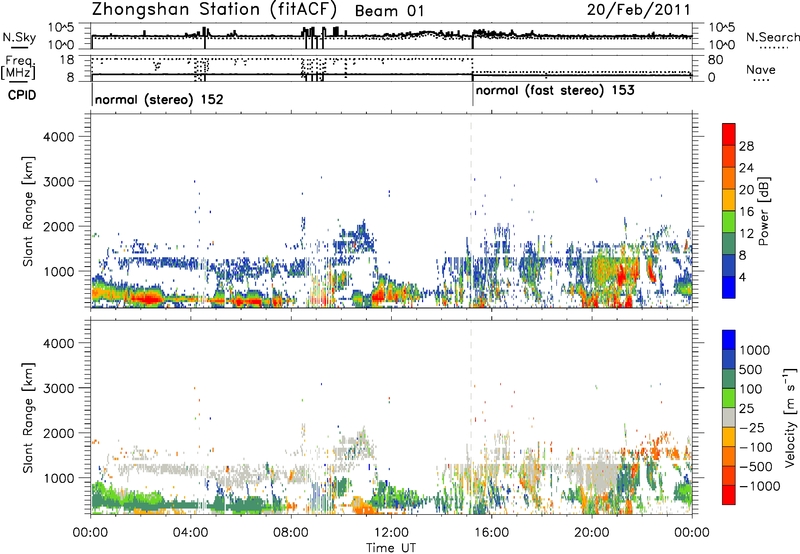Click power colorbar value 4
The height and width of the screenshot is (554, 800).
pyautogui.click(x=742, y=277)
